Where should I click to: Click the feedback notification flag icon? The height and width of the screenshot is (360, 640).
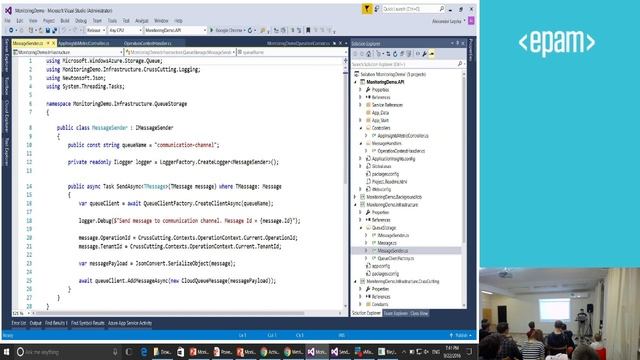click(x=367, y=9)
